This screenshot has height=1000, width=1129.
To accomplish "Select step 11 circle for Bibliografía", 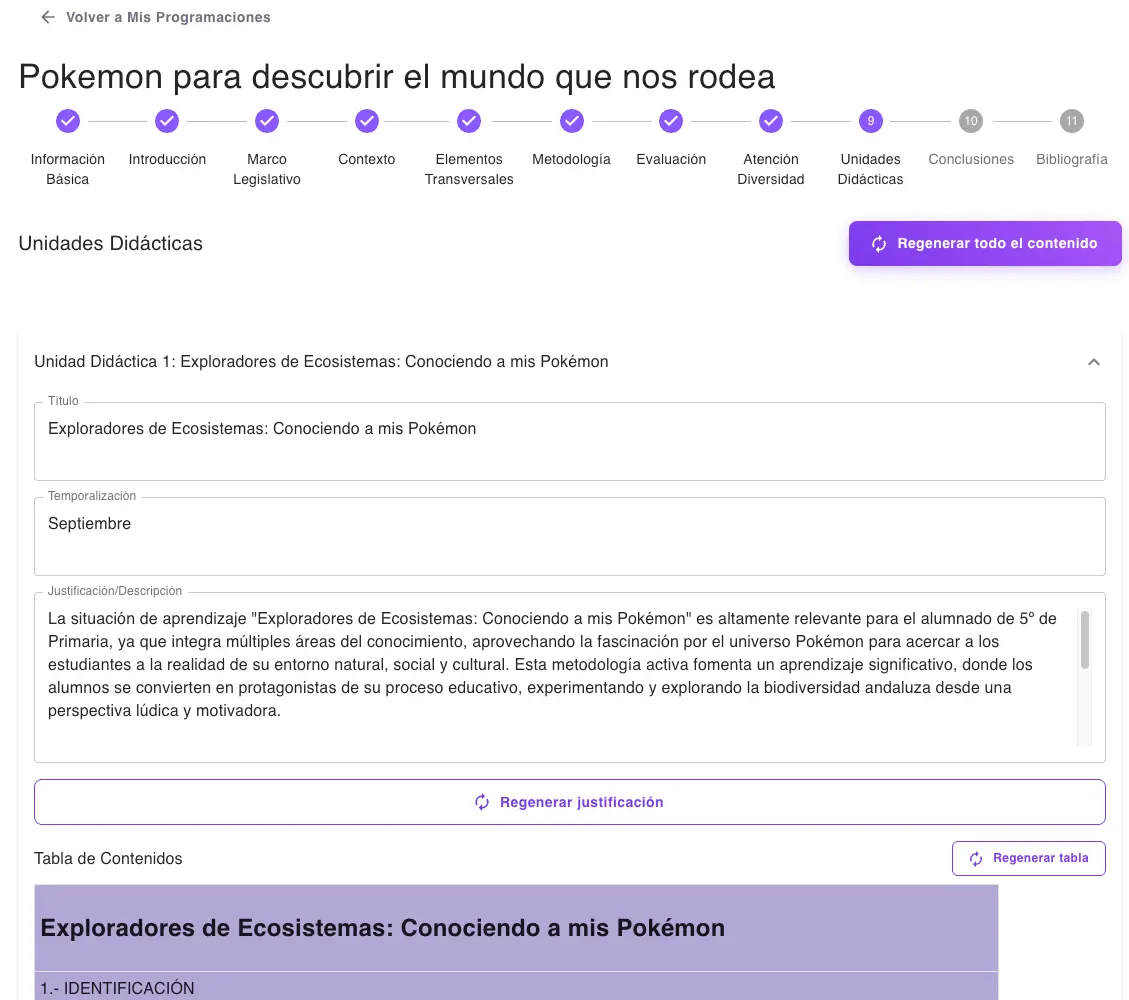I will coord(1071,121).
